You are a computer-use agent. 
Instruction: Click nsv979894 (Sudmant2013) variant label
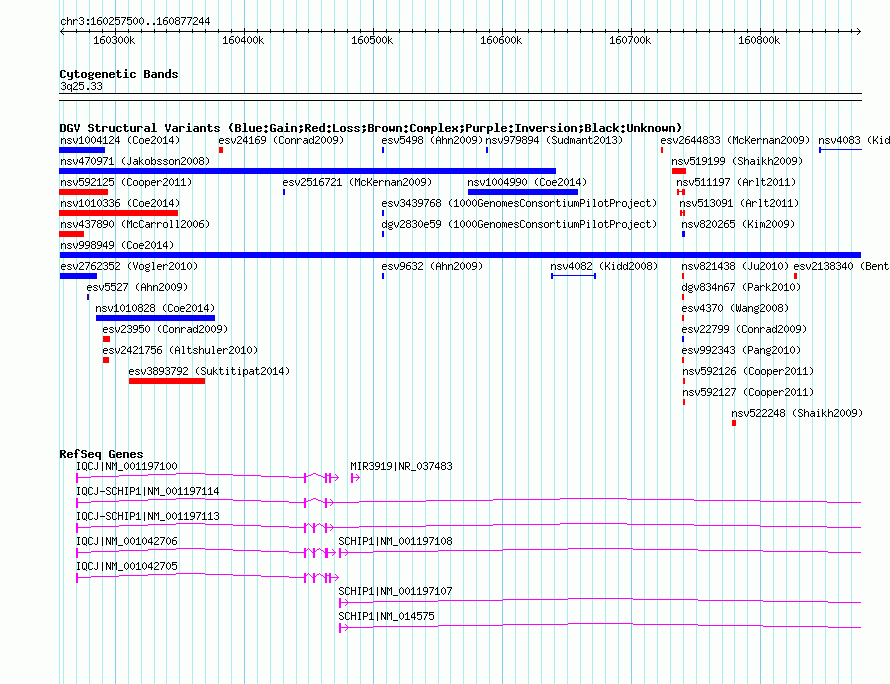[x=554, y=140]
